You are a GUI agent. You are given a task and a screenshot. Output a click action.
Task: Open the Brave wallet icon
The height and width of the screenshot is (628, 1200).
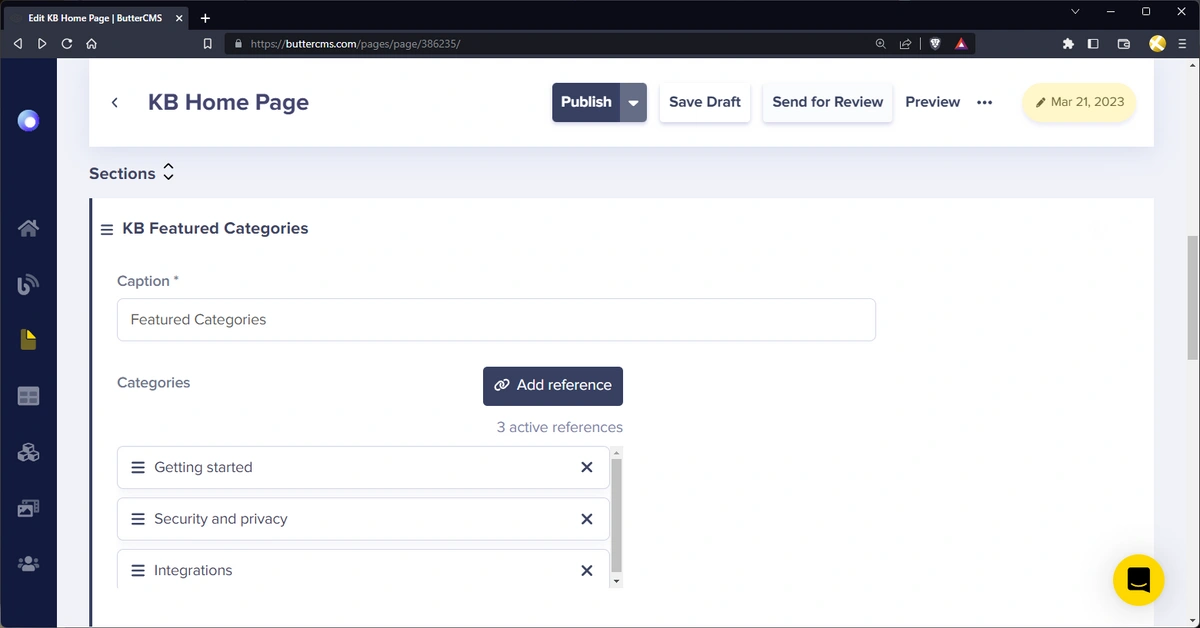tap(1124, 44)
